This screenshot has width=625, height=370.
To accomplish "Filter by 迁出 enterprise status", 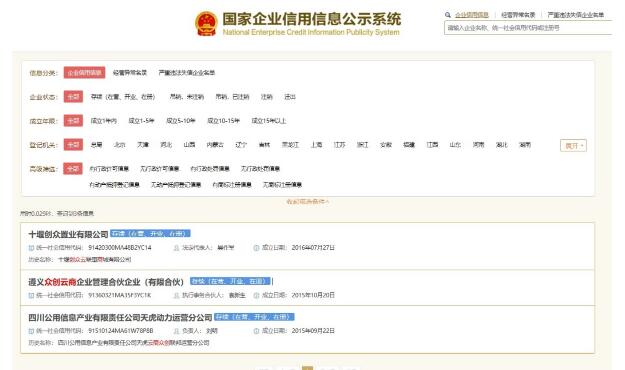I will coord(290,97).
